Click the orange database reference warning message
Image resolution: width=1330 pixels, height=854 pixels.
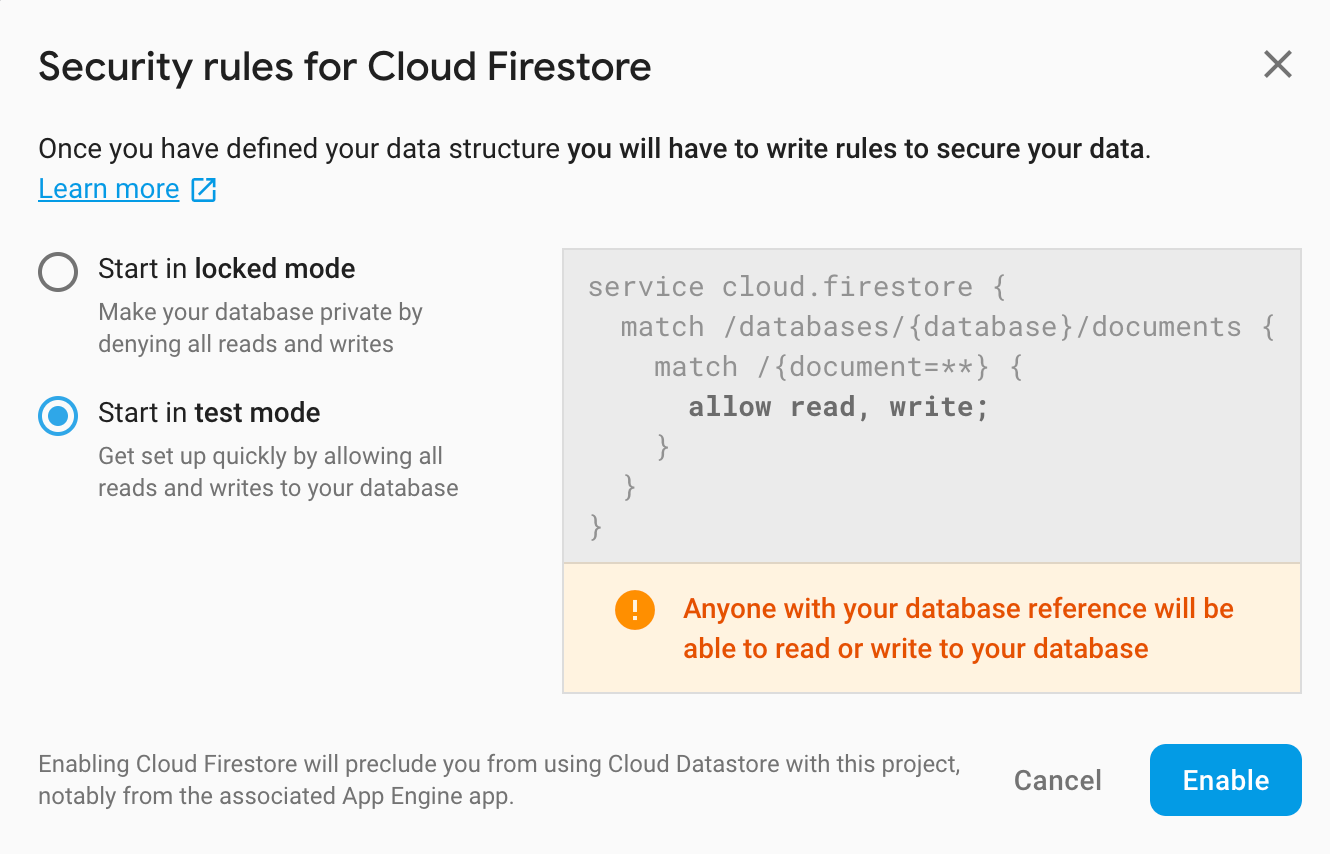pyautogui.click(x=958, y=629)
